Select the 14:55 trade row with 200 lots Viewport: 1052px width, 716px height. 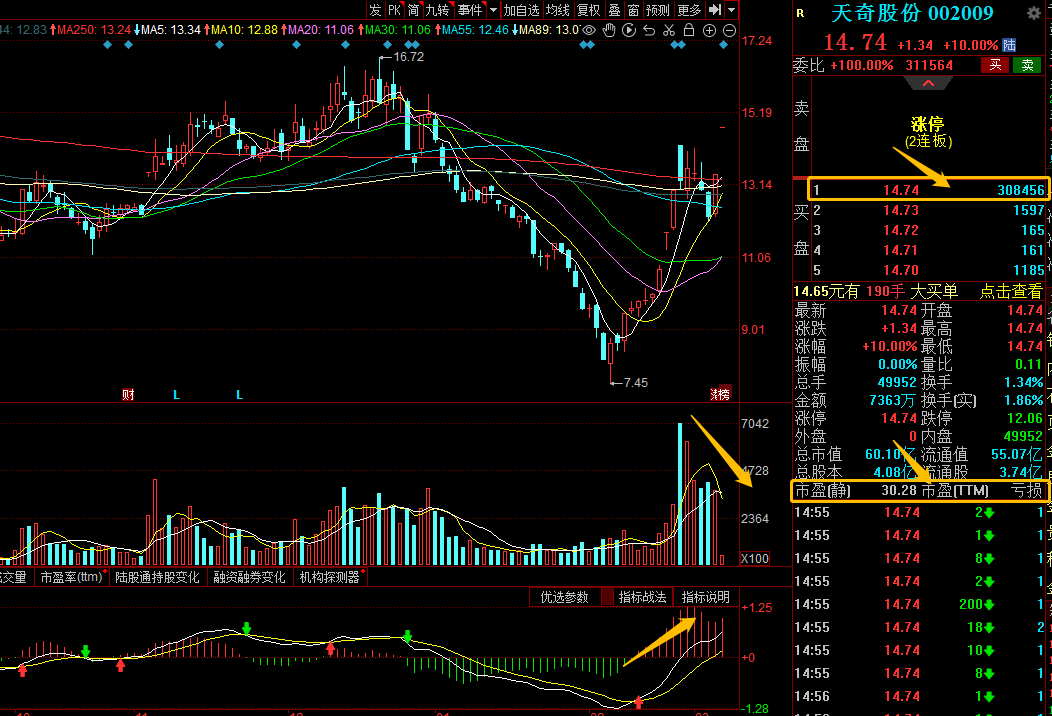(919, 605)
